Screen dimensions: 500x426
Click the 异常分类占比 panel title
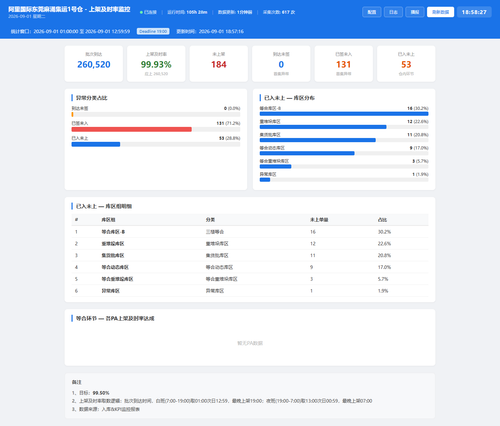[x=92, y=98]
